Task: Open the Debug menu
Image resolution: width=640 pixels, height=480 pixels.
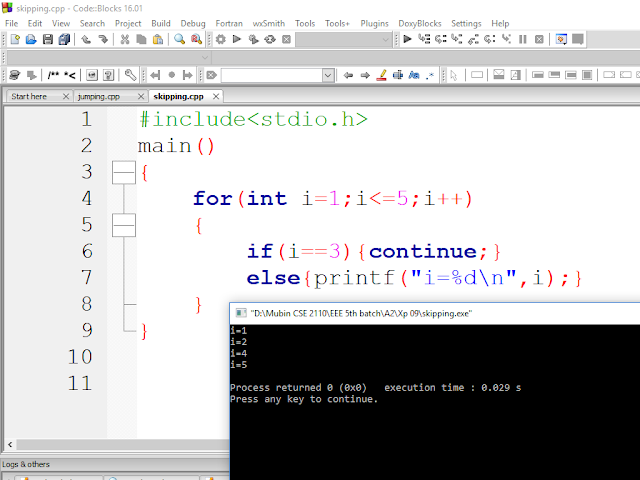Action: (193, 23)
